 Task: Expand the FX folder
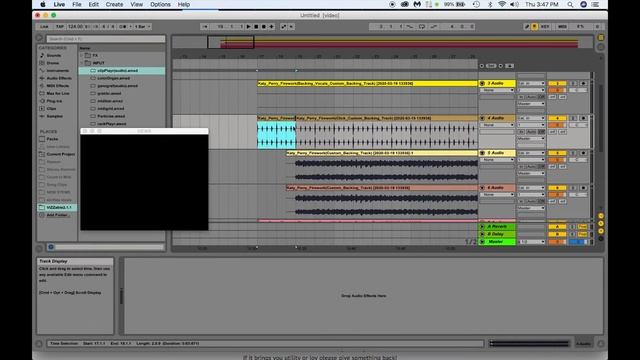click(82, 55)
